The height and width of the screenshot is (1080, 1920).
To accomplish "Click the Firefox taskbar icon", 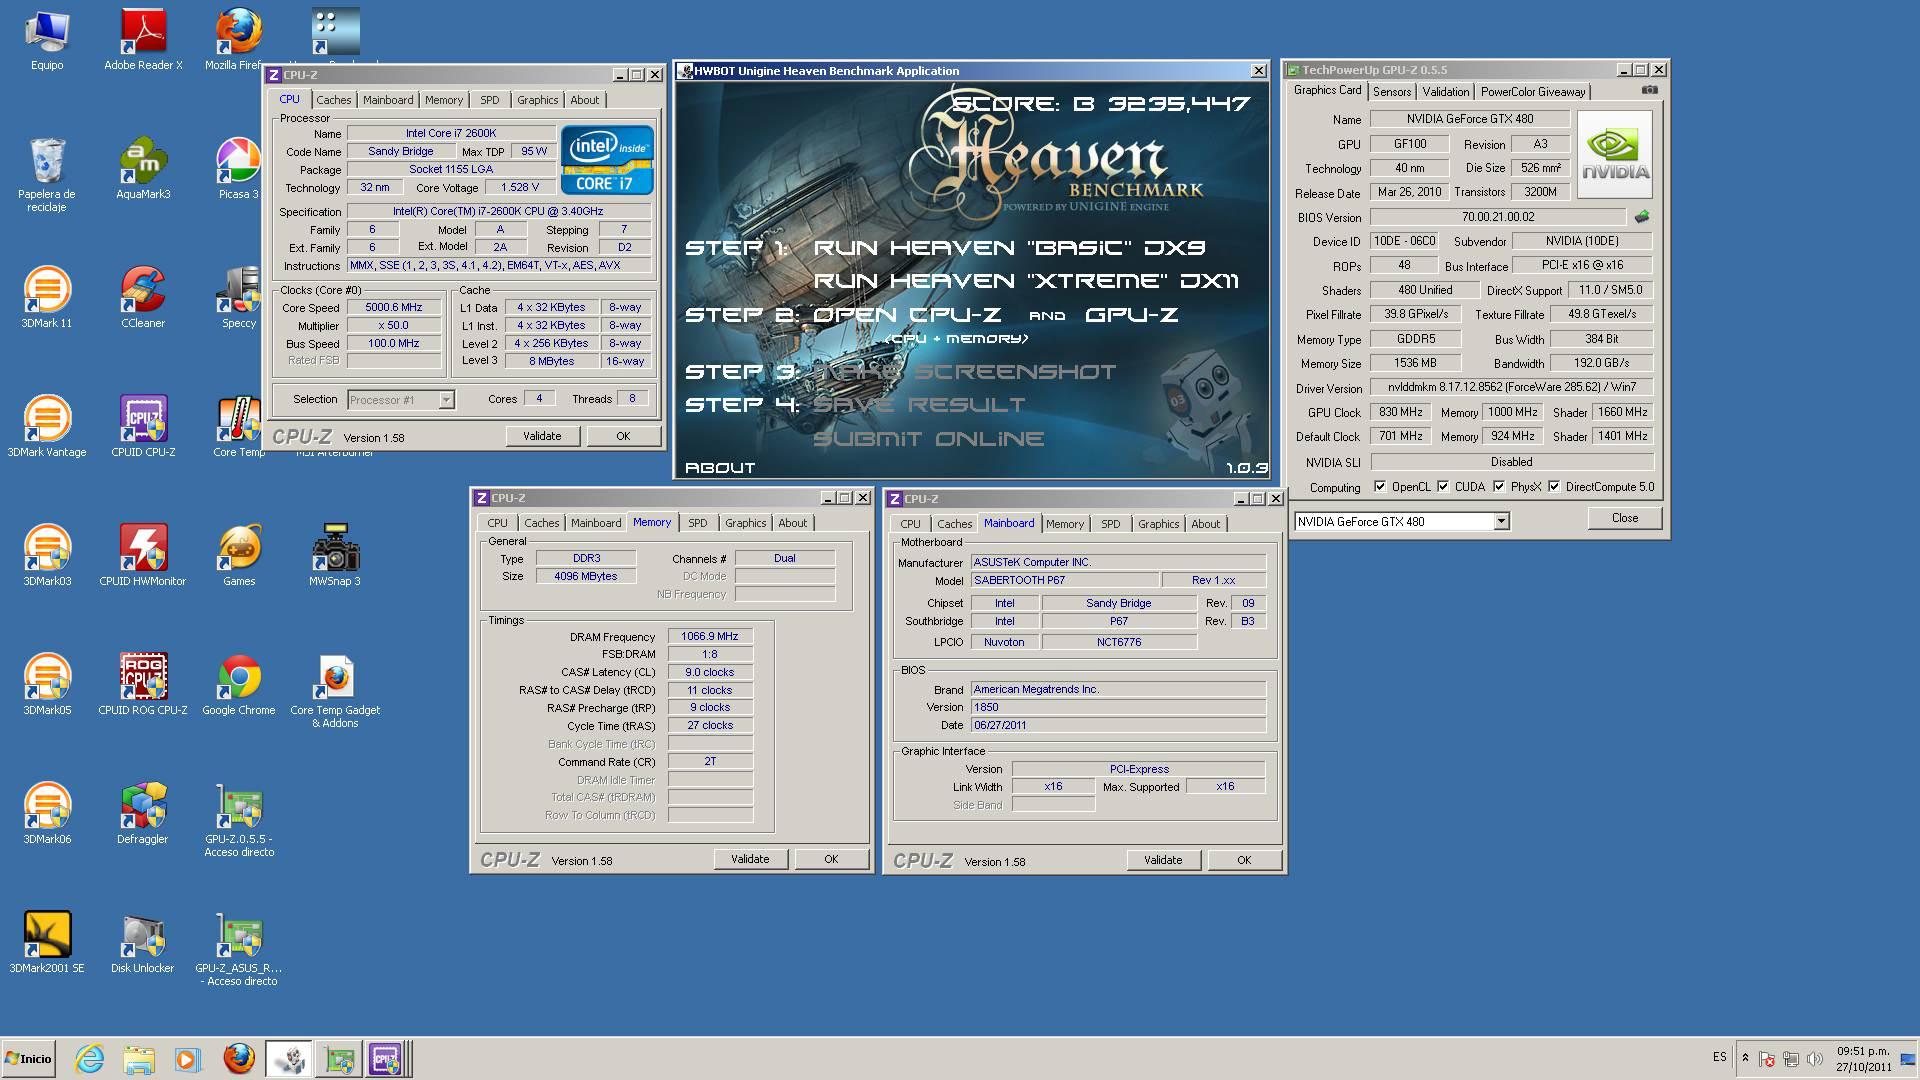I will pos(238,1059).
